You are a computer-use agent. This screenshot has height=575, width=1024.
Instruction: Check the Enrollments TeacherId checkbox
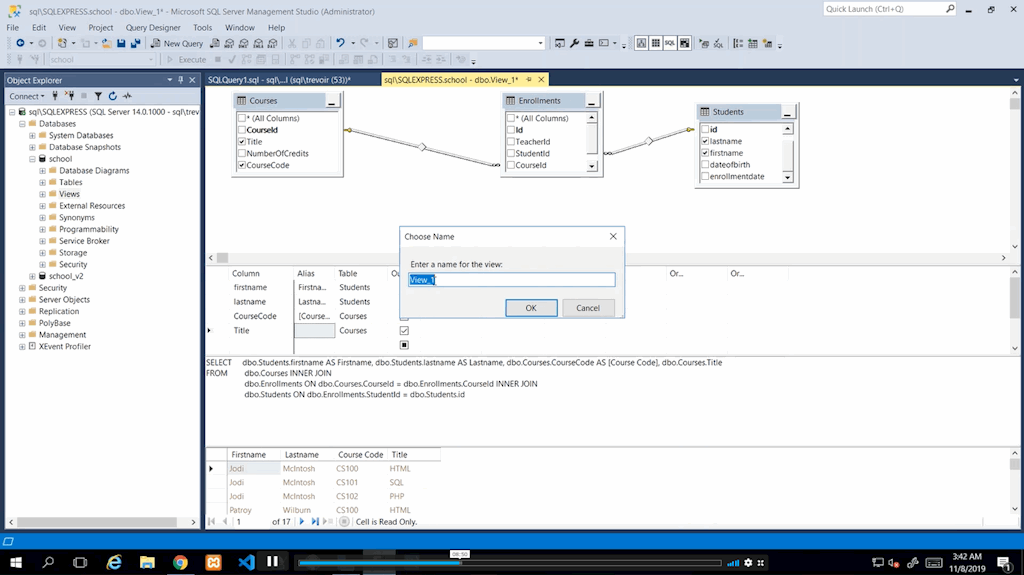coord(511,142)
